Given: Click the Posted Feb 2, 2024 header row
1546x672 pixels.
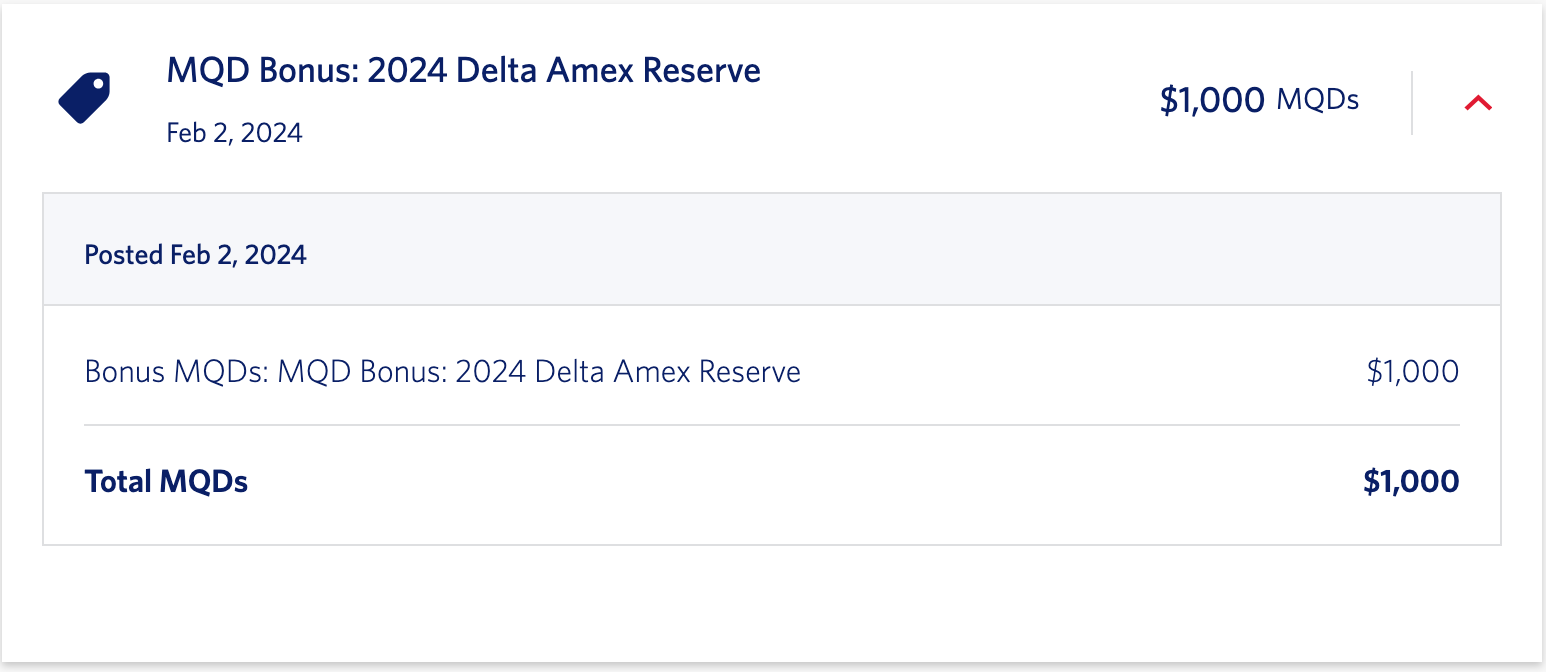Looking at the screenshot, I should (194, 254).
